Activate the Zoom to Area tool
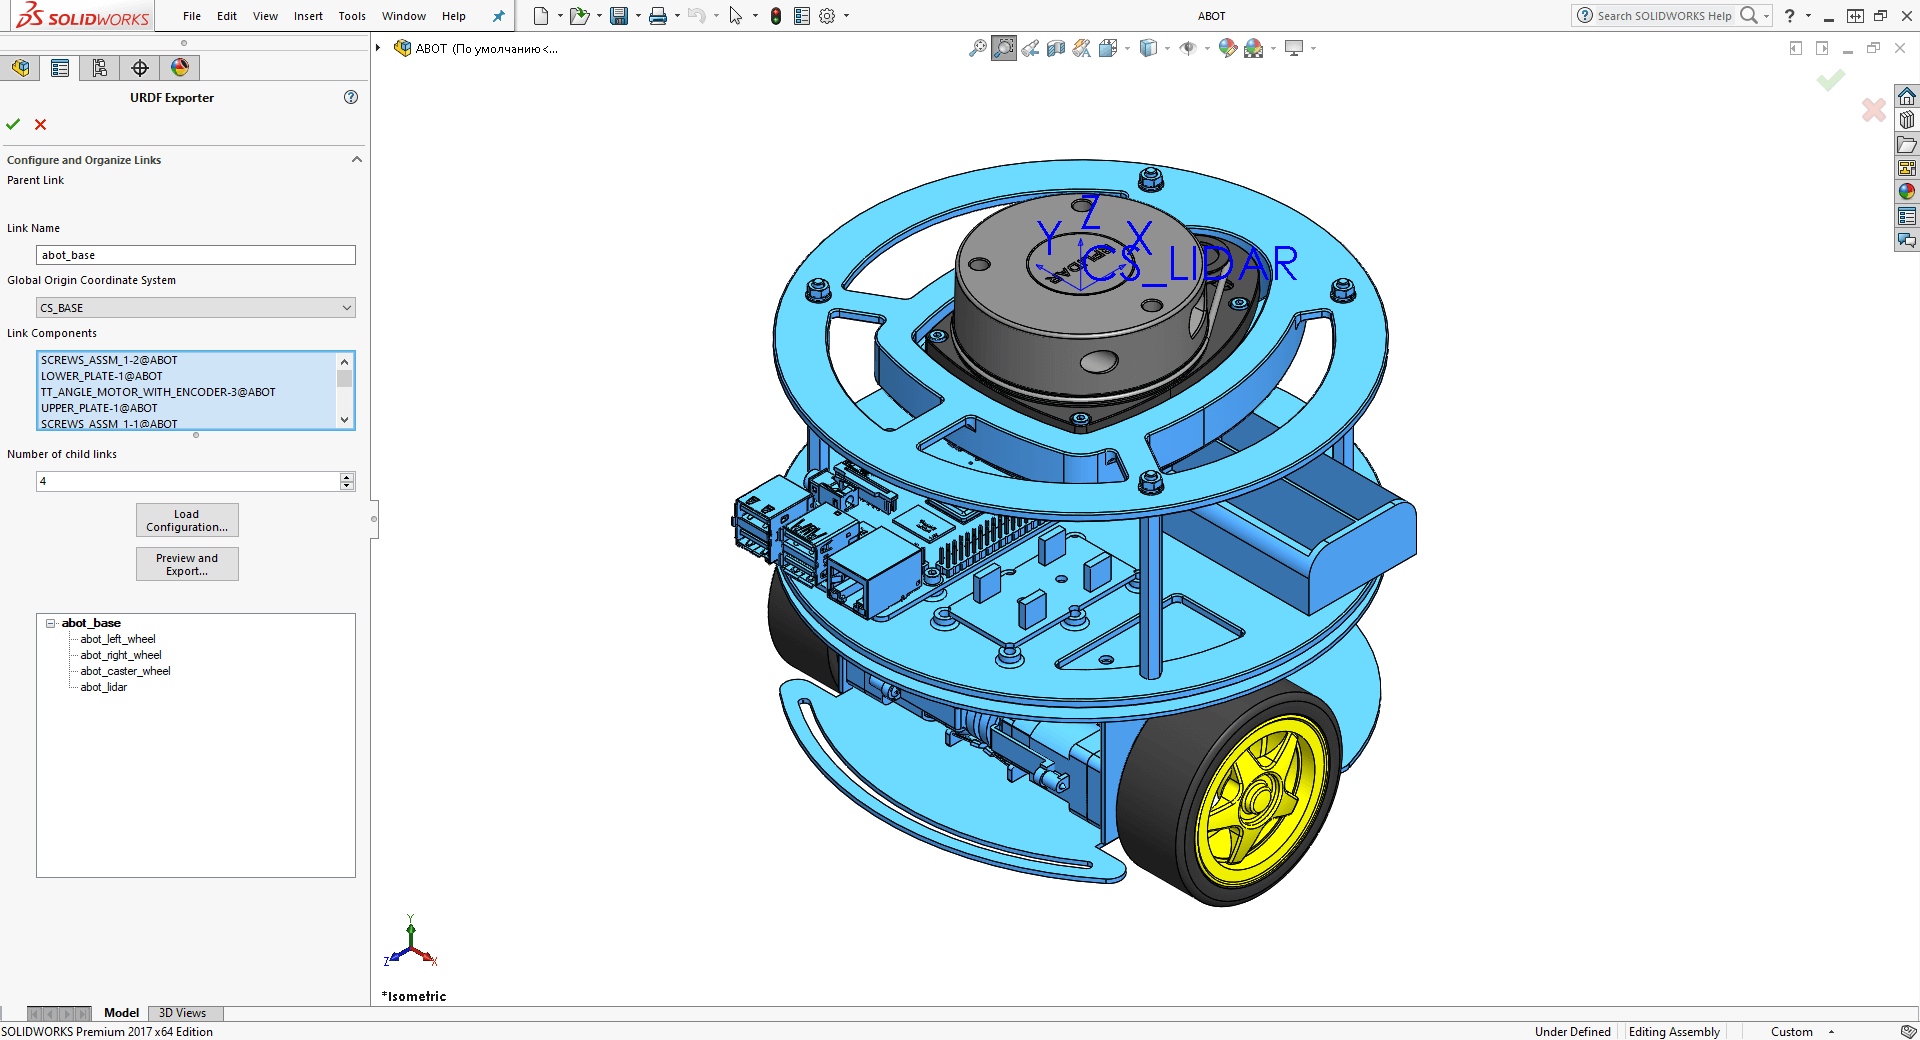Screen dimensions: 1920x1040 [1003, 48]
